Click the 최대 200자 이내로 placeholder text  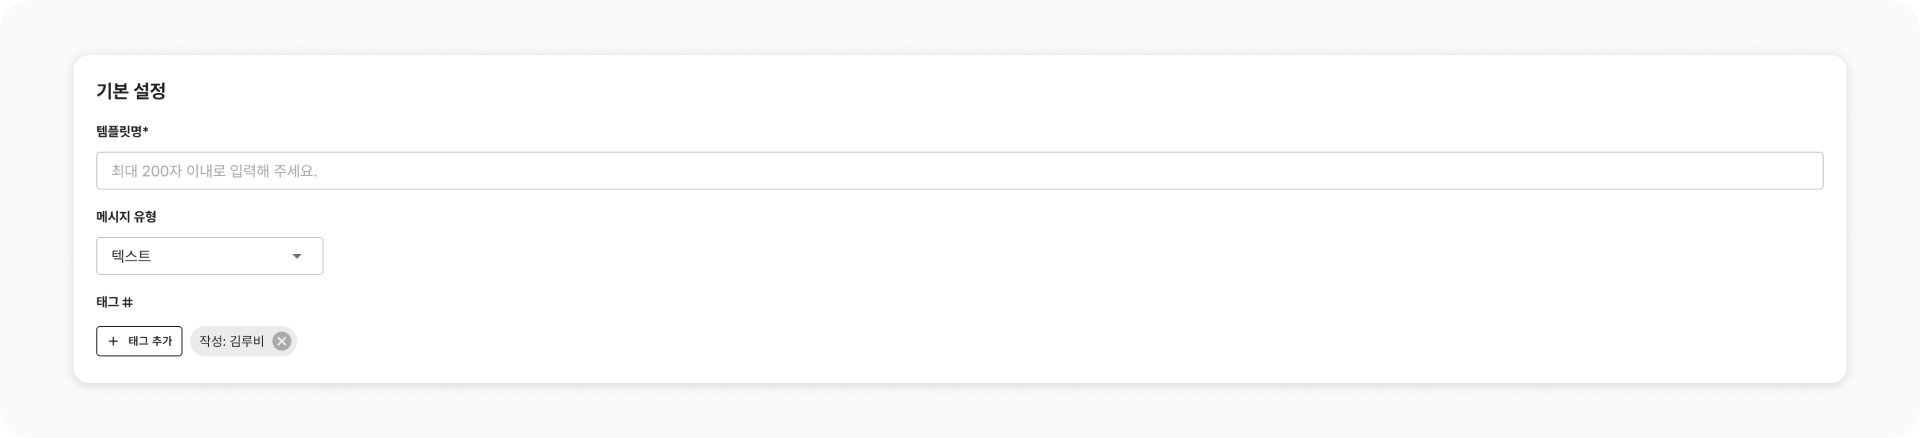[214, 171]
